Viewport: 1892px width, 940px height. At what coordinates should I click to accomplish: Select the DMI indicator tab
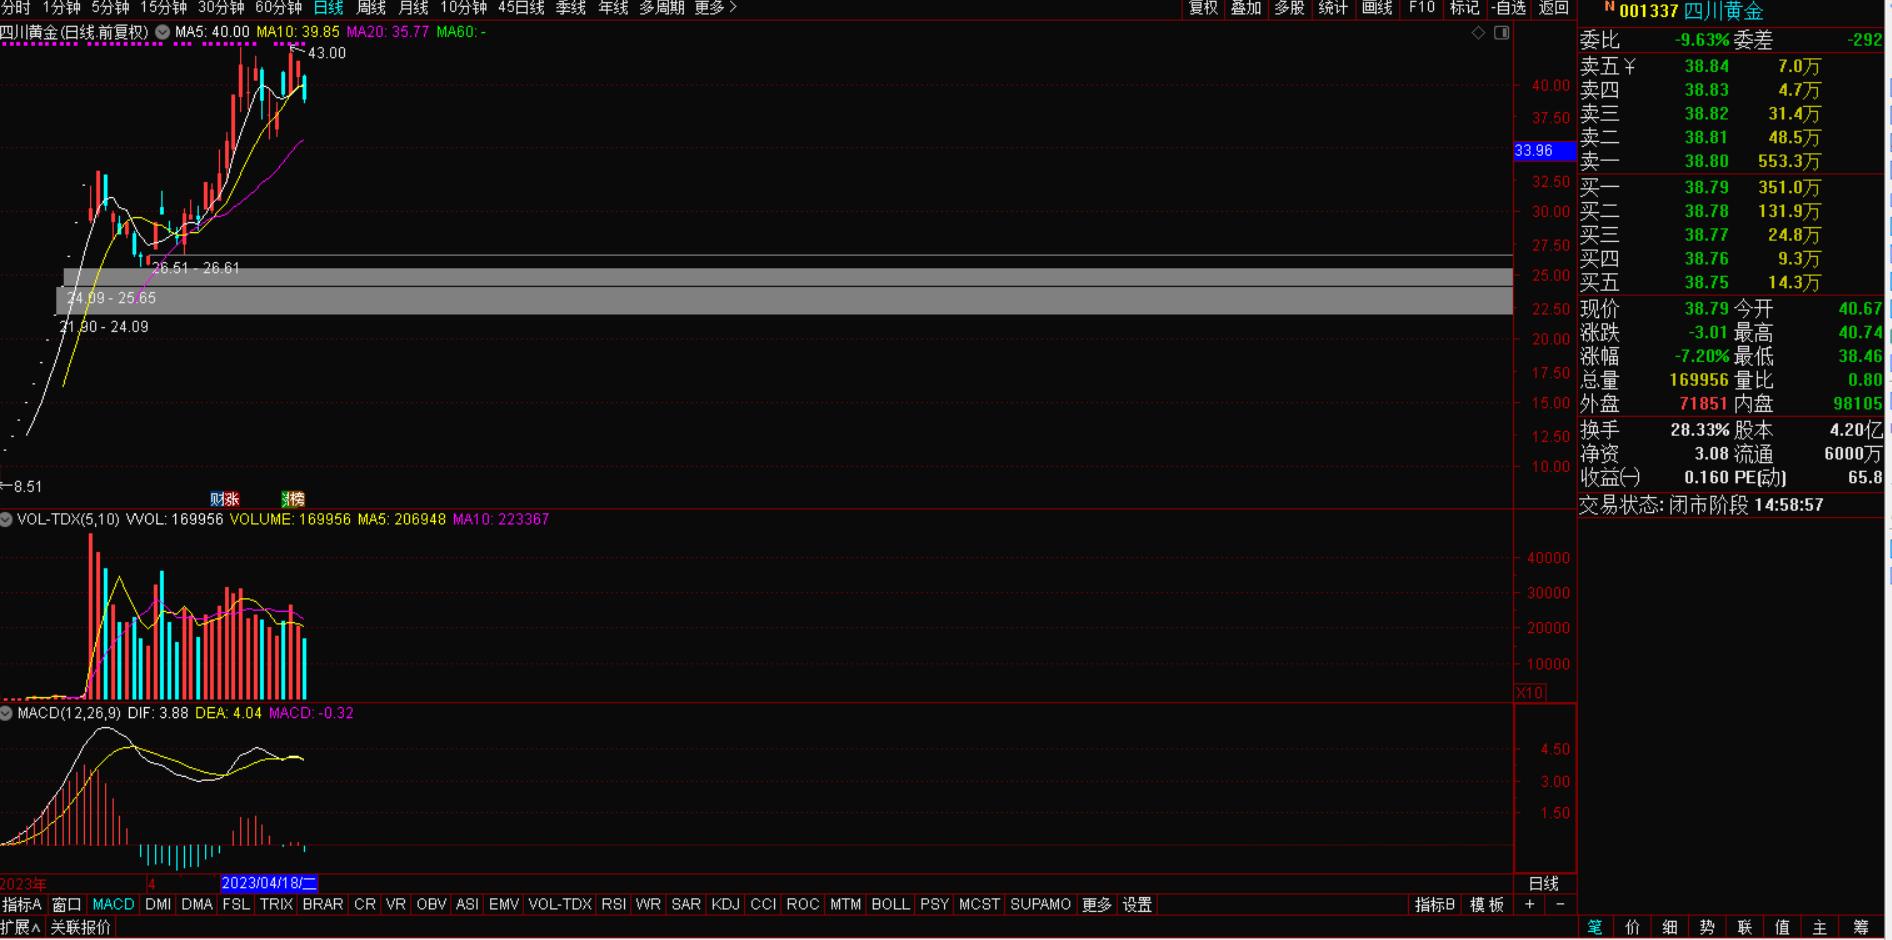(x=158, y=904)
